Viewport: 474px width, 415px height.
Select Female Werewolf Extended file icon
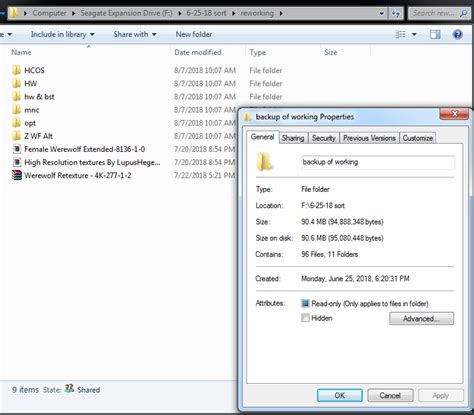pos(17,149)
